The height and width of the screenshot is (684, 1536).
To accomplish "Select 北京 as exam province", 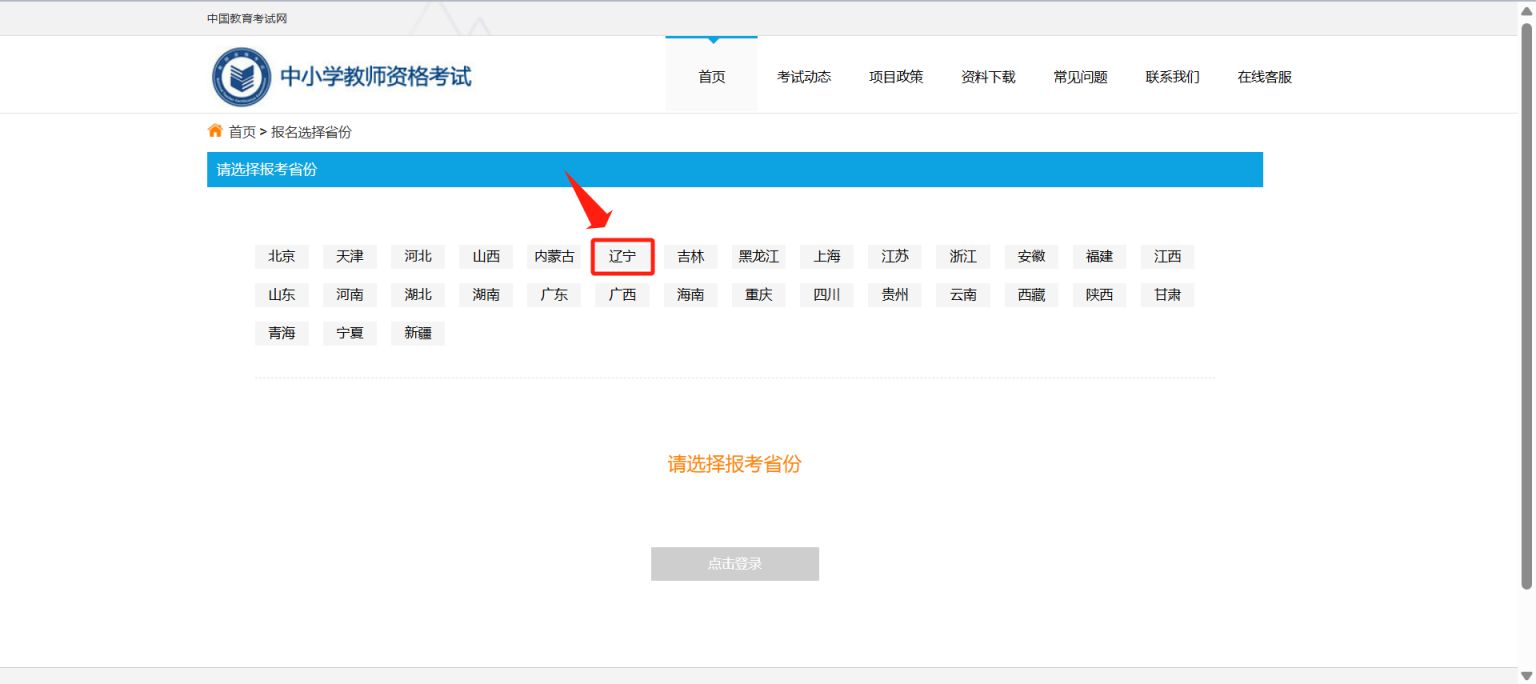I will 282,256.
